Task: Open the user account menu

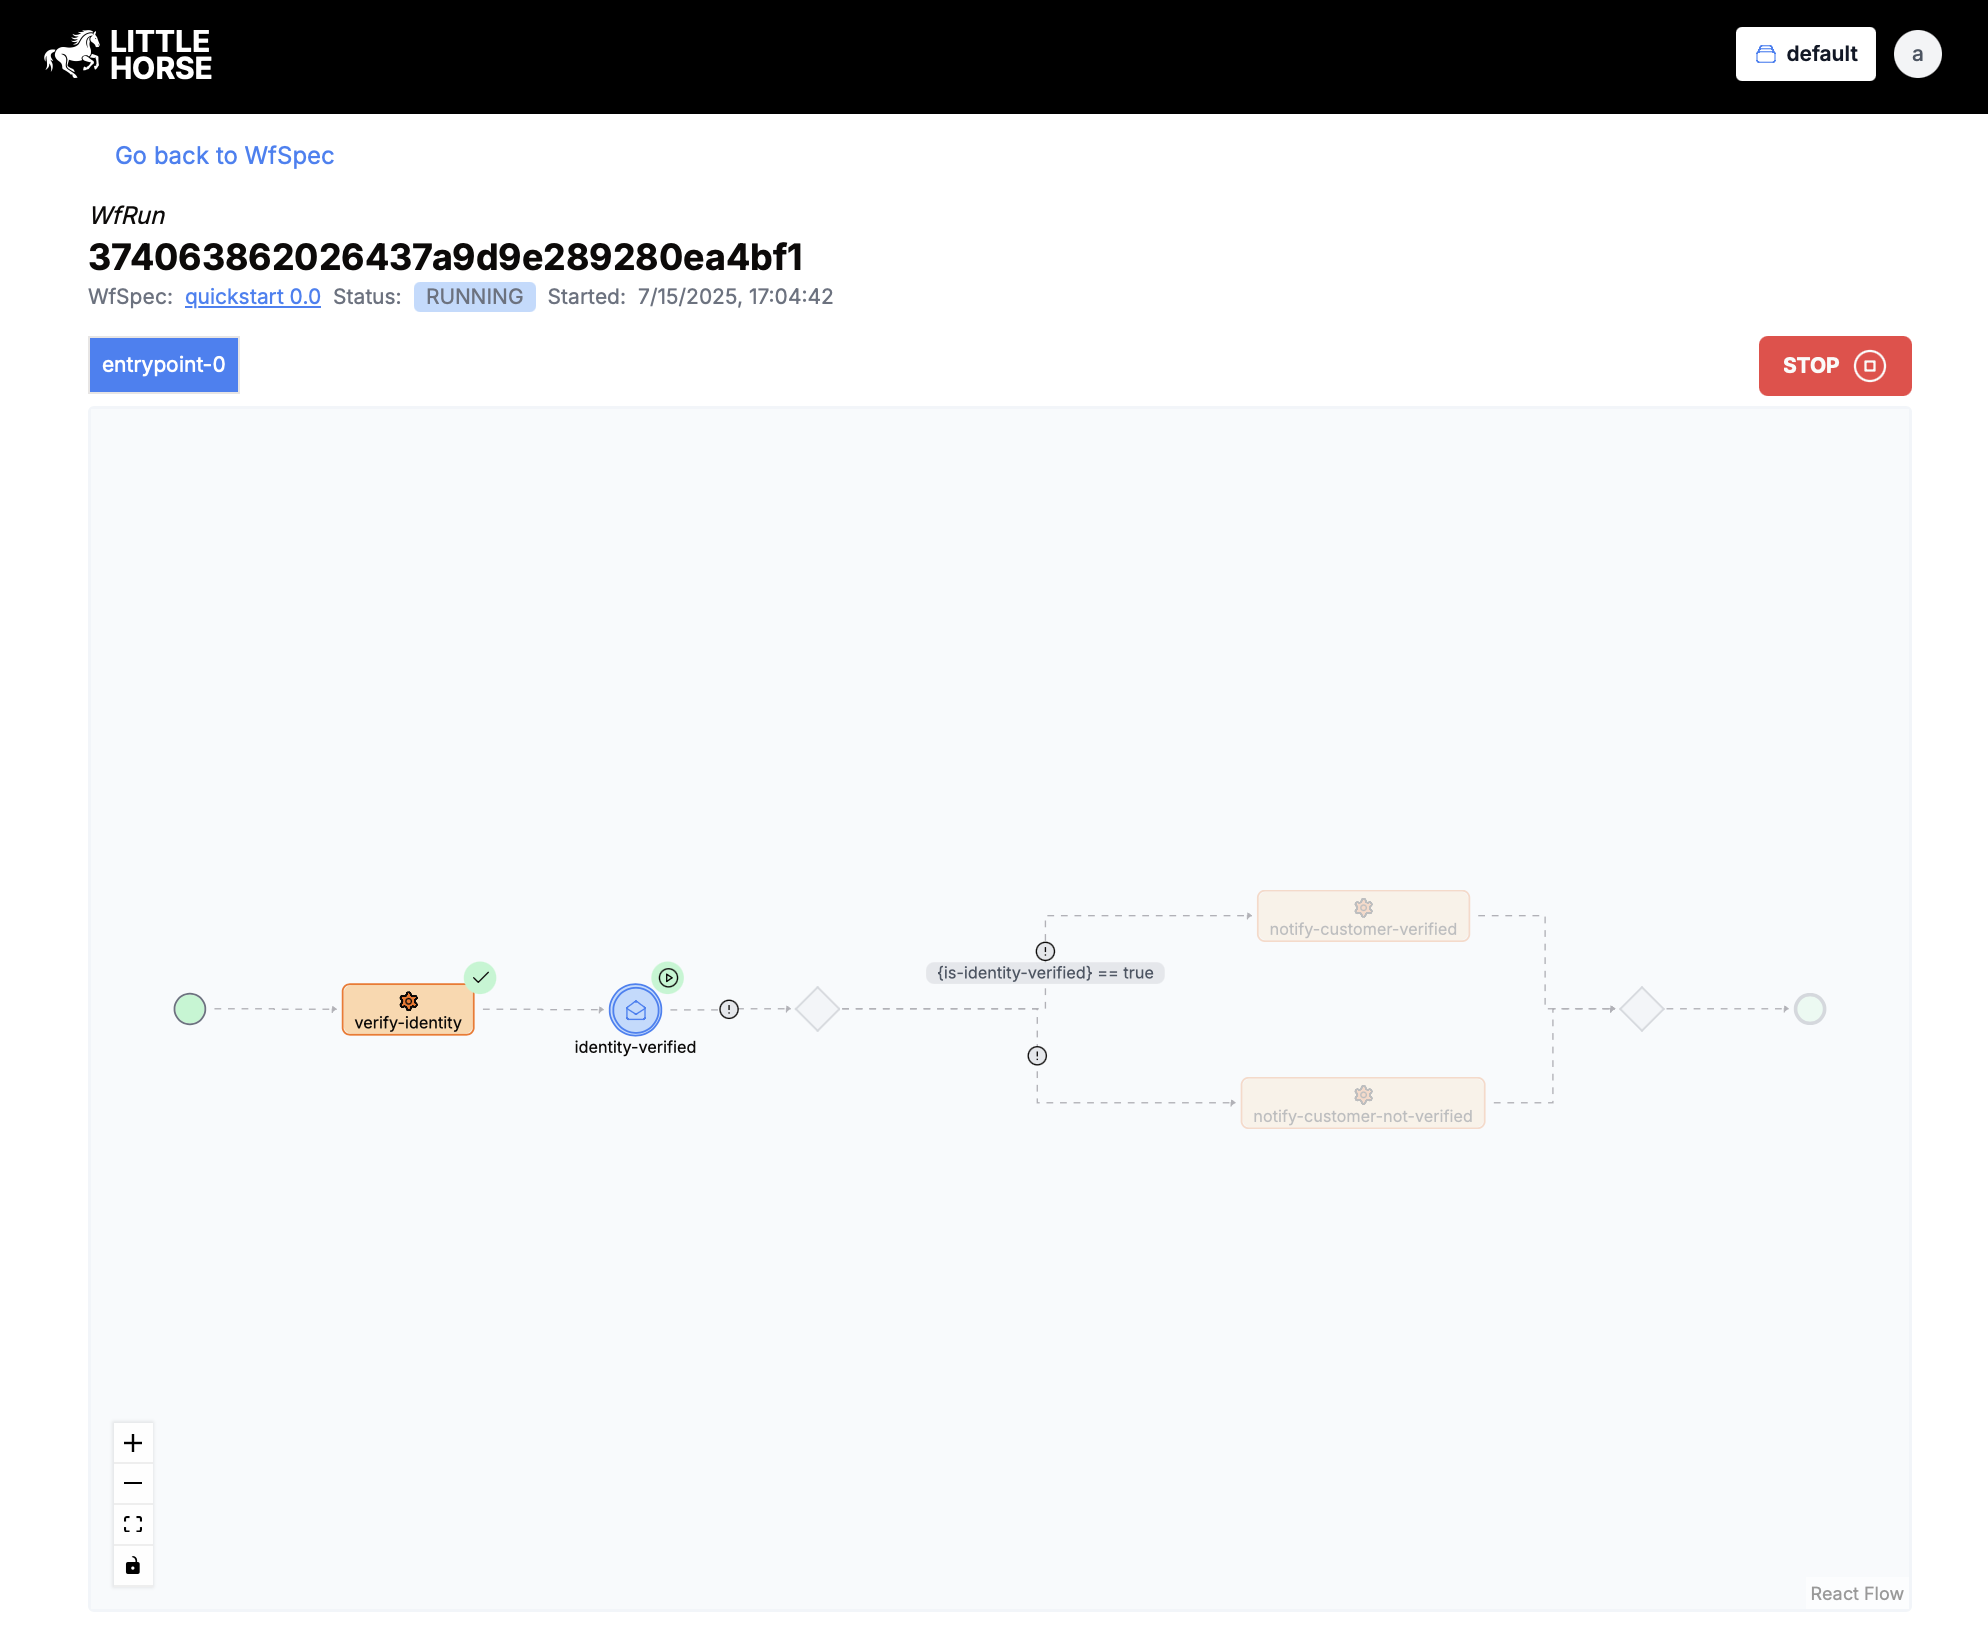Action: 1917,54
